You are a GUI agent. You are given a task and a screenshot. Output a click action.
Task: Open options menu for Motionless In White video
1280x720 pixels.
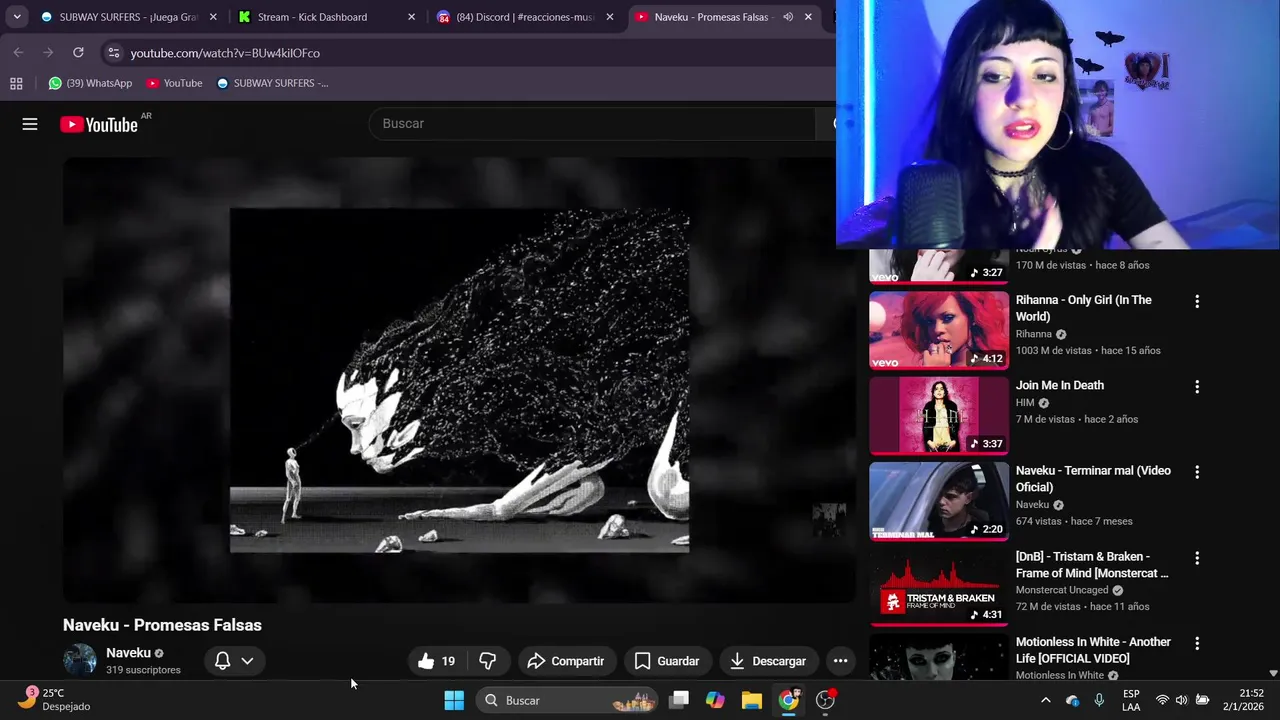[1197, 643]
